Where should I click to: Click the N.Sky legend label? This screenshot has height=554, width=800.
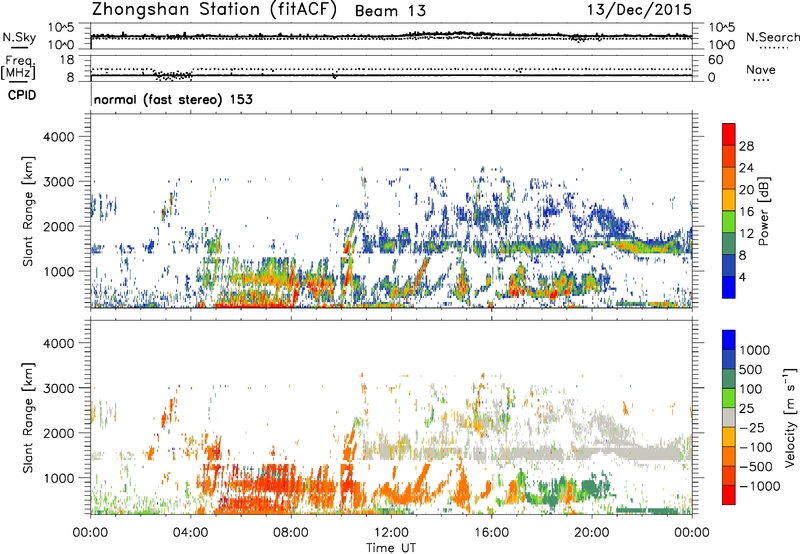[x=19, y=38]
